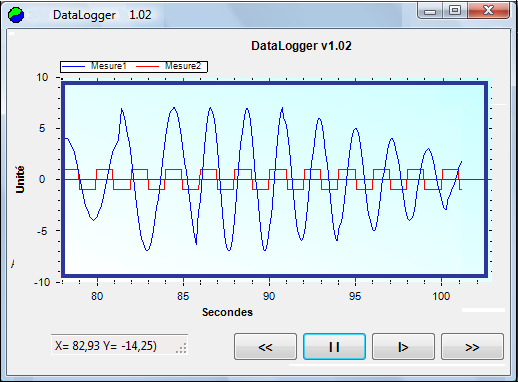518x382 pixels.
Task: Maximize the DataLogger window
Action: (x=455, y=11)
